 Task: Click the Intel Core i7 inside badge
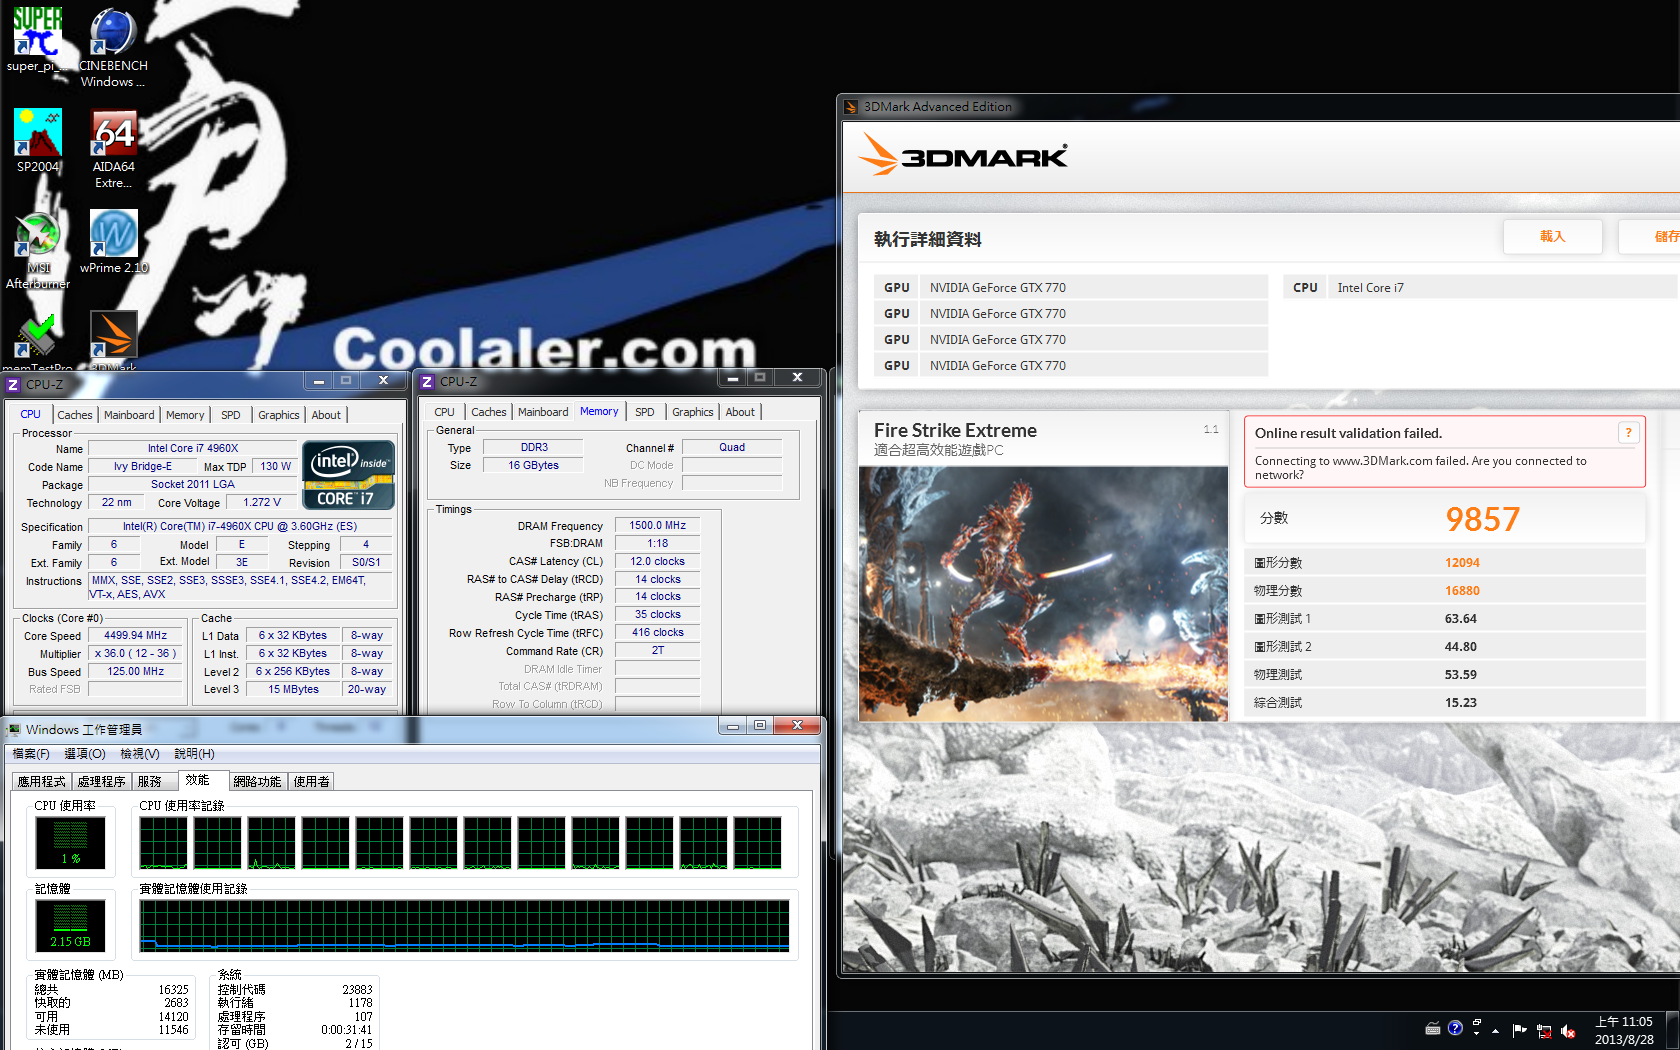click(x=348, y=474)
